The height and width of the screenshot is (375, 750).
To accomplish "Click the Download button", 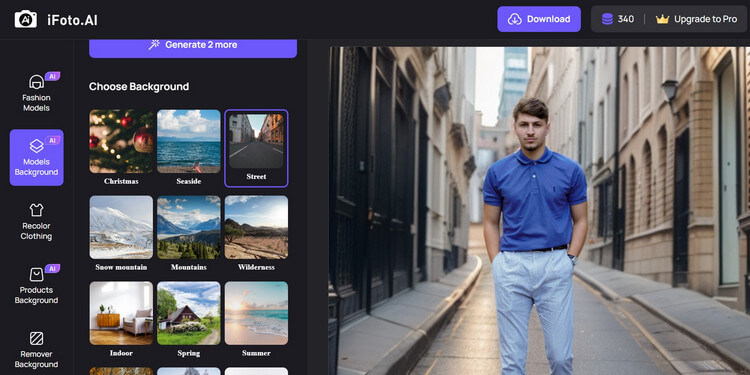I will point(539,19).
